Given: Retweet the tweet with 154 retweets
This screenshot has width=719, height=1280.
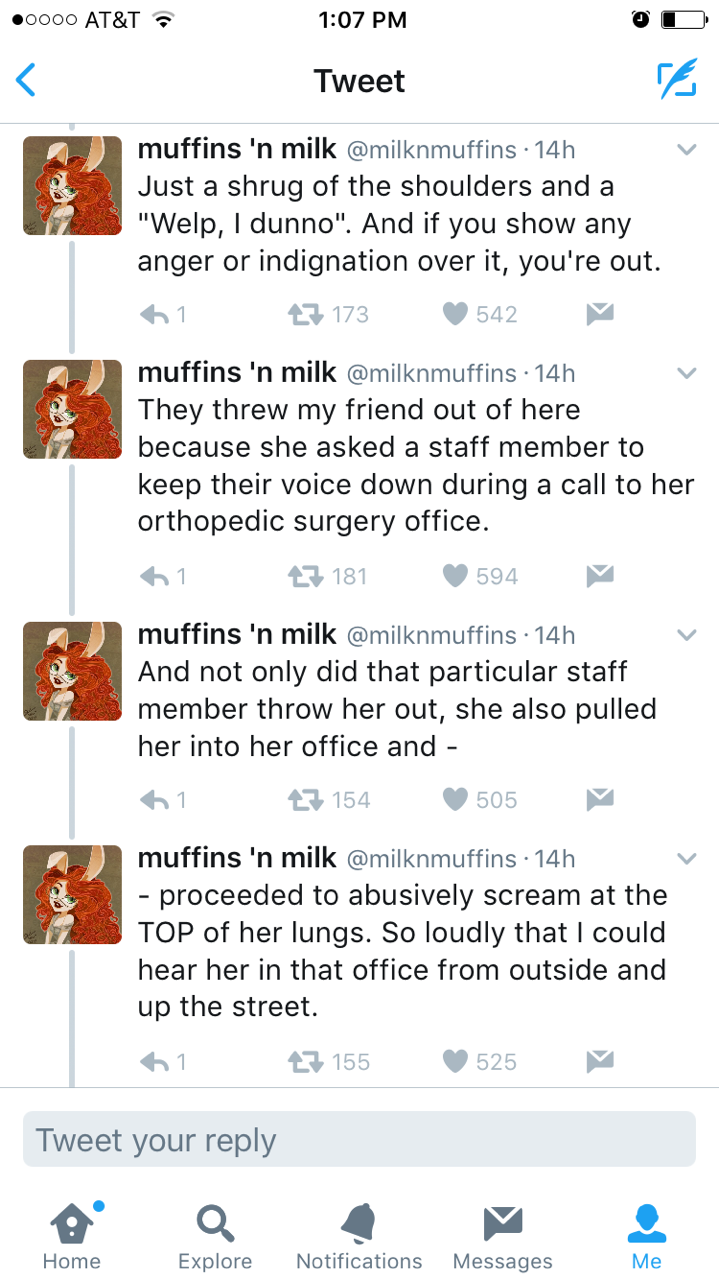Looking at the screenshot, I should (x=300, y=799).
